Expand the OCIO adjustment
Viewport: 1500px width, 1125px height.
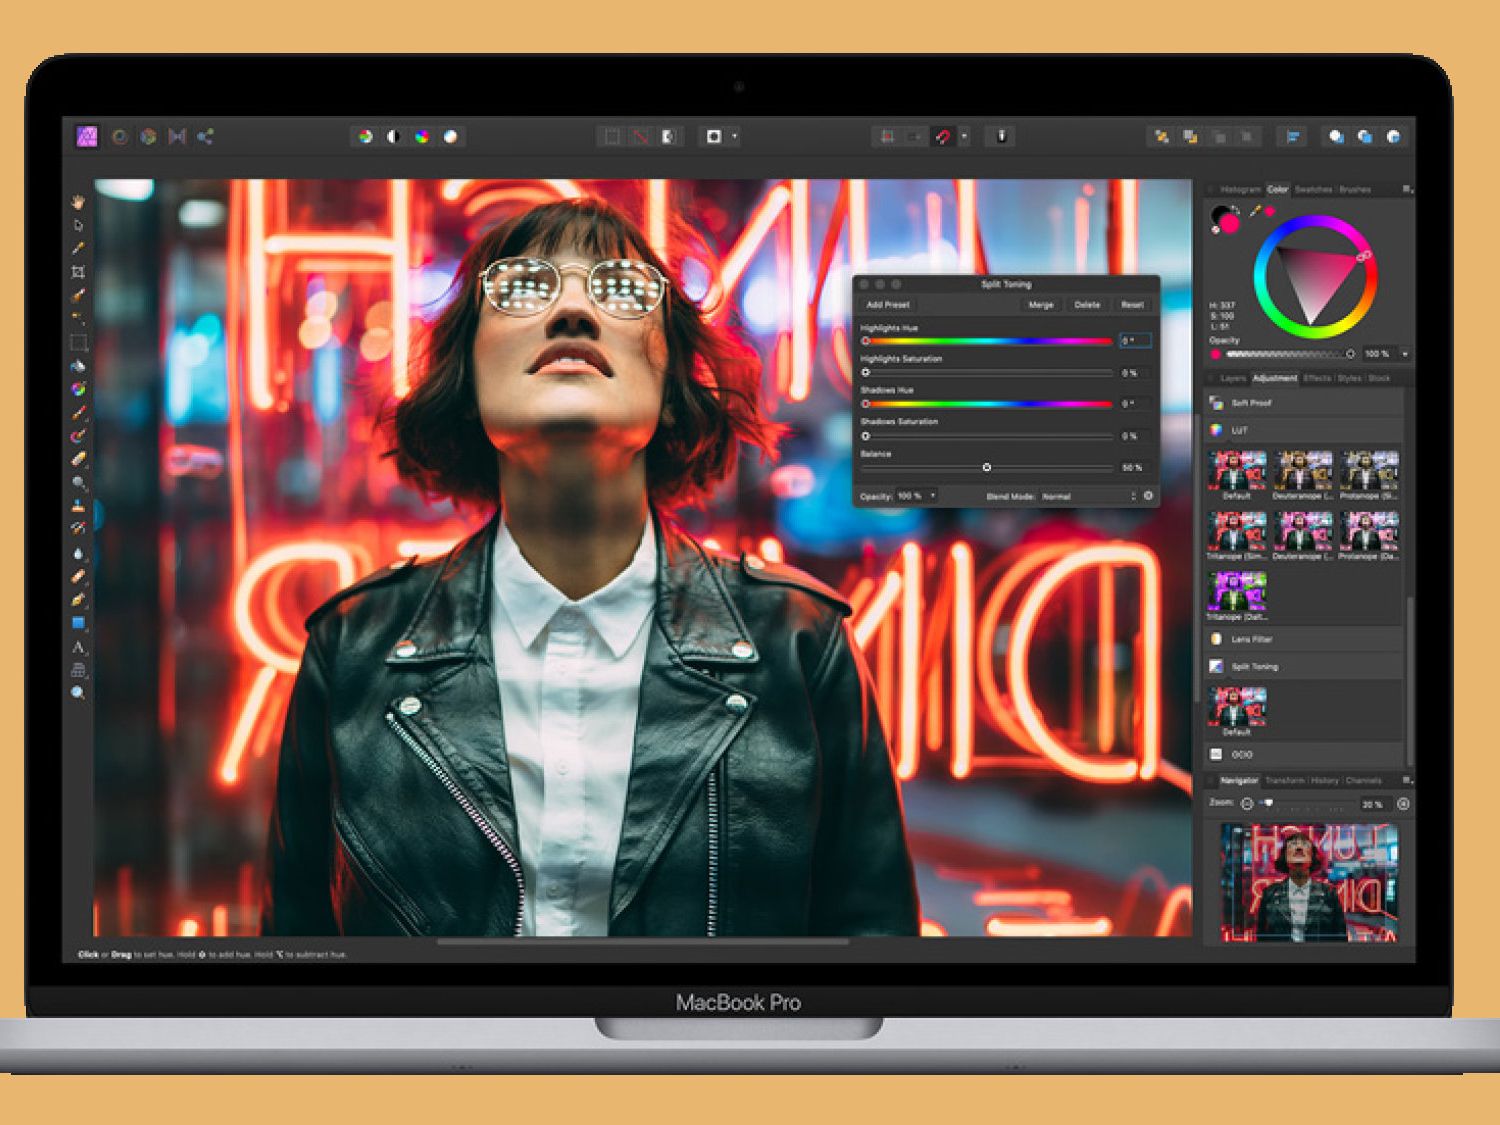[x=1304, y=754]
